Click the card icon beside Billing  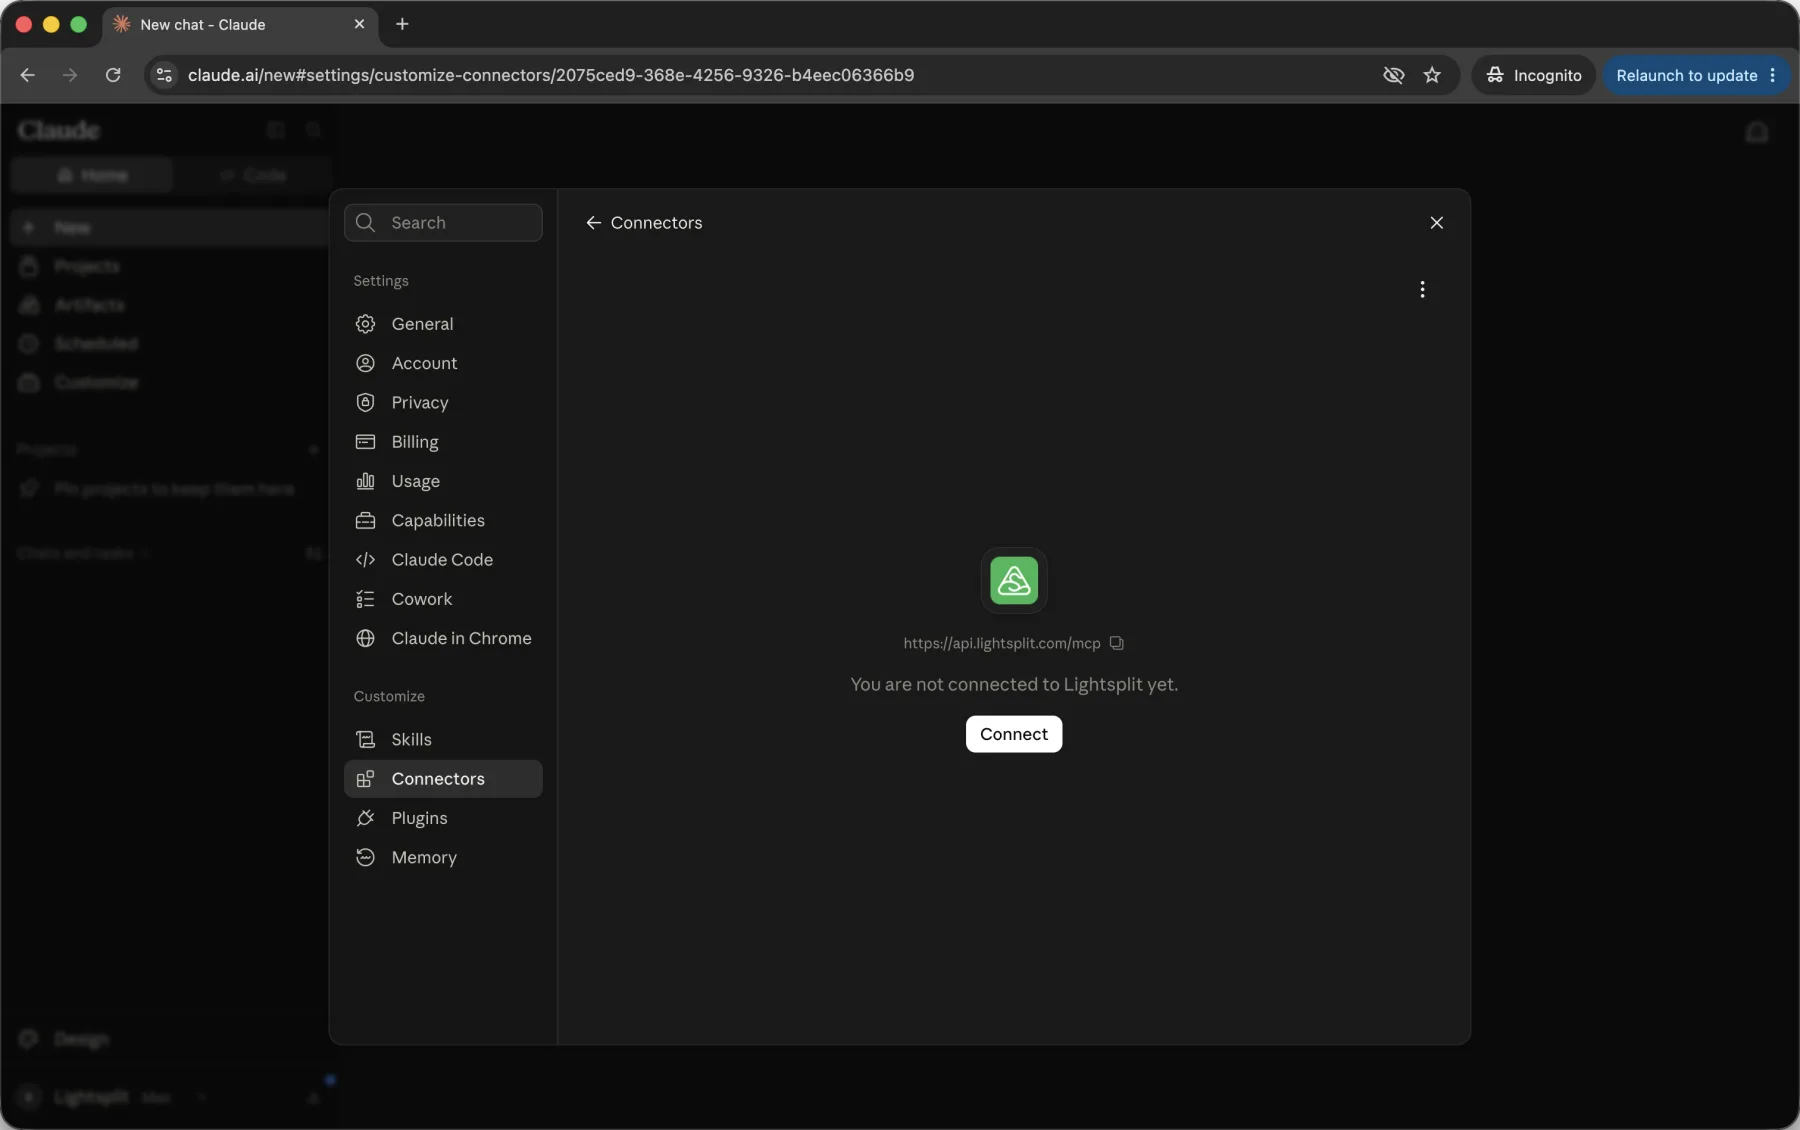point(365,441)
